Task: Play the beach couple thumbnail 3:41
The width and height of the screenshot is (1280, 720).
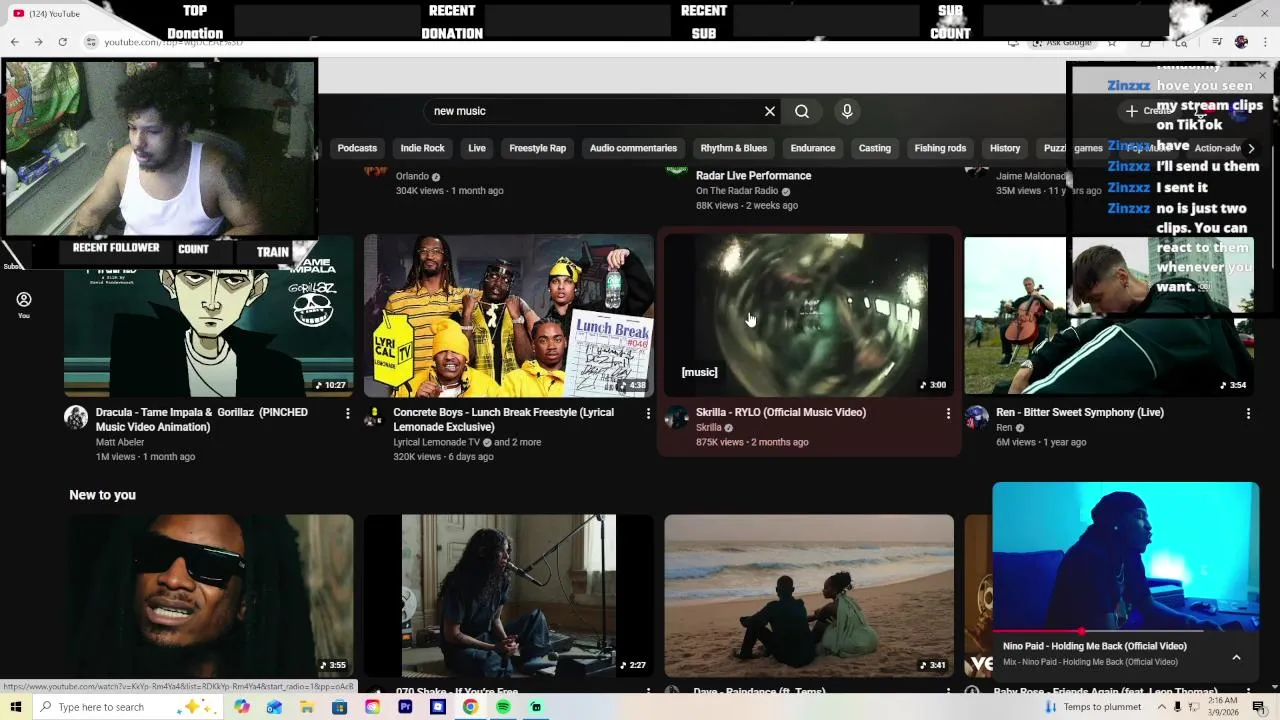Action: [808, 596]
